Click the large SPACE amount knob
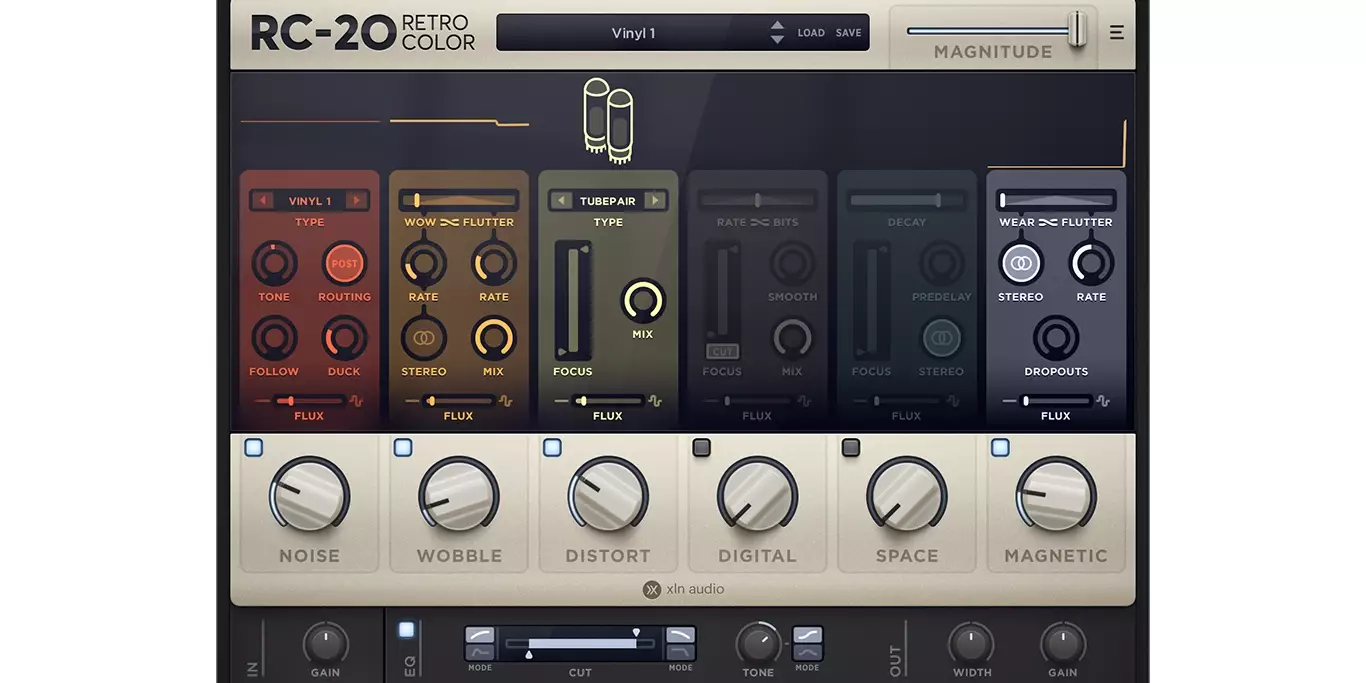This screenshot has width=1366, height=683. click(x=907, y=495)
